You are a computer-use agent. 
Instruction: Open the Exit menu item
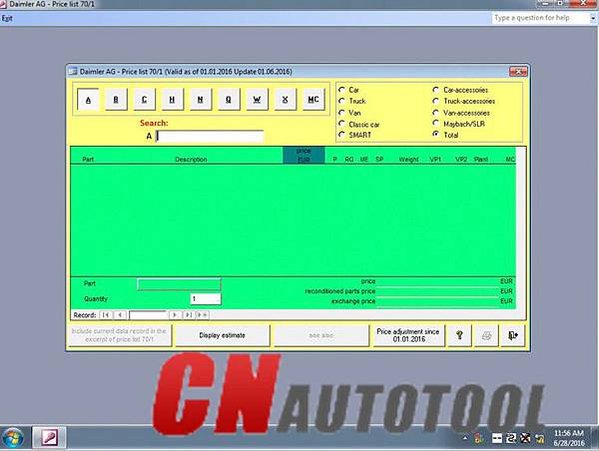[x=7, y=18]
